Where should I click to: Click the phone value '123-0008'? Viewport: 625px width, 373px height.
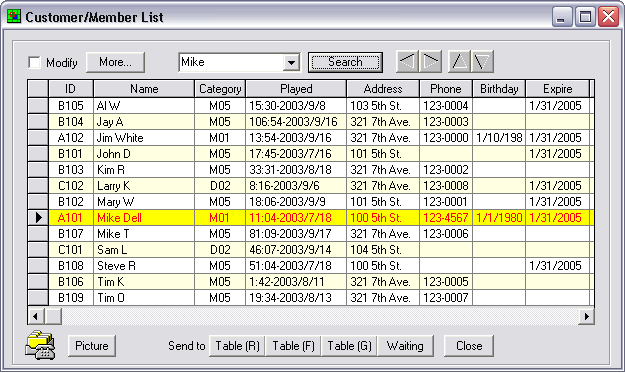pos(446,186)
